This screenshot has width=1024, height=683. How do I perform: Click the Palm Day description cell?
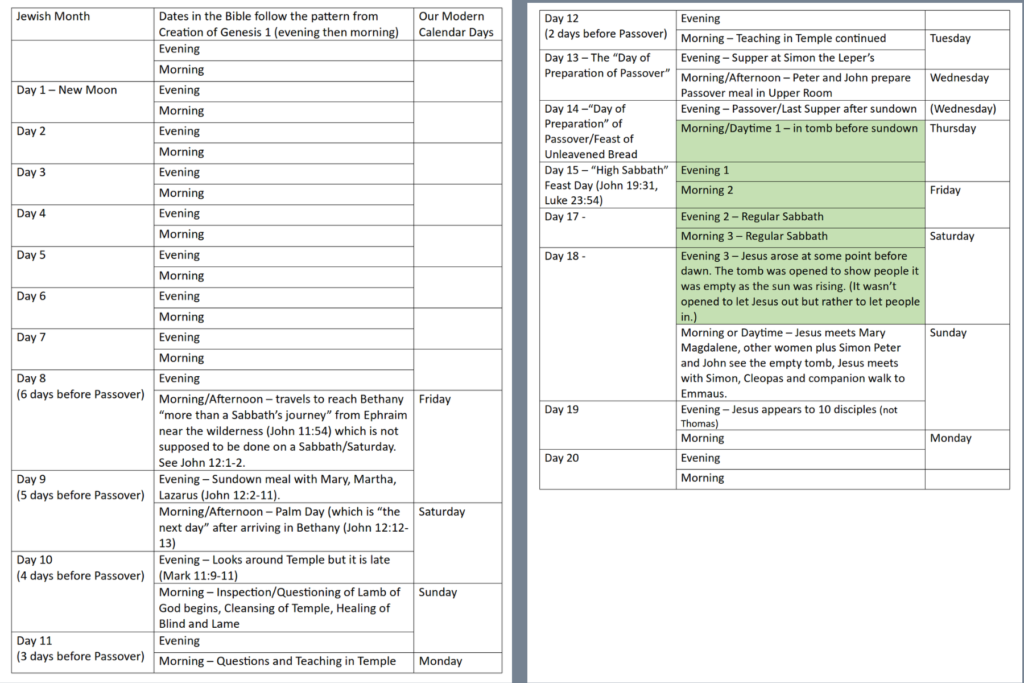pos(284,526)
